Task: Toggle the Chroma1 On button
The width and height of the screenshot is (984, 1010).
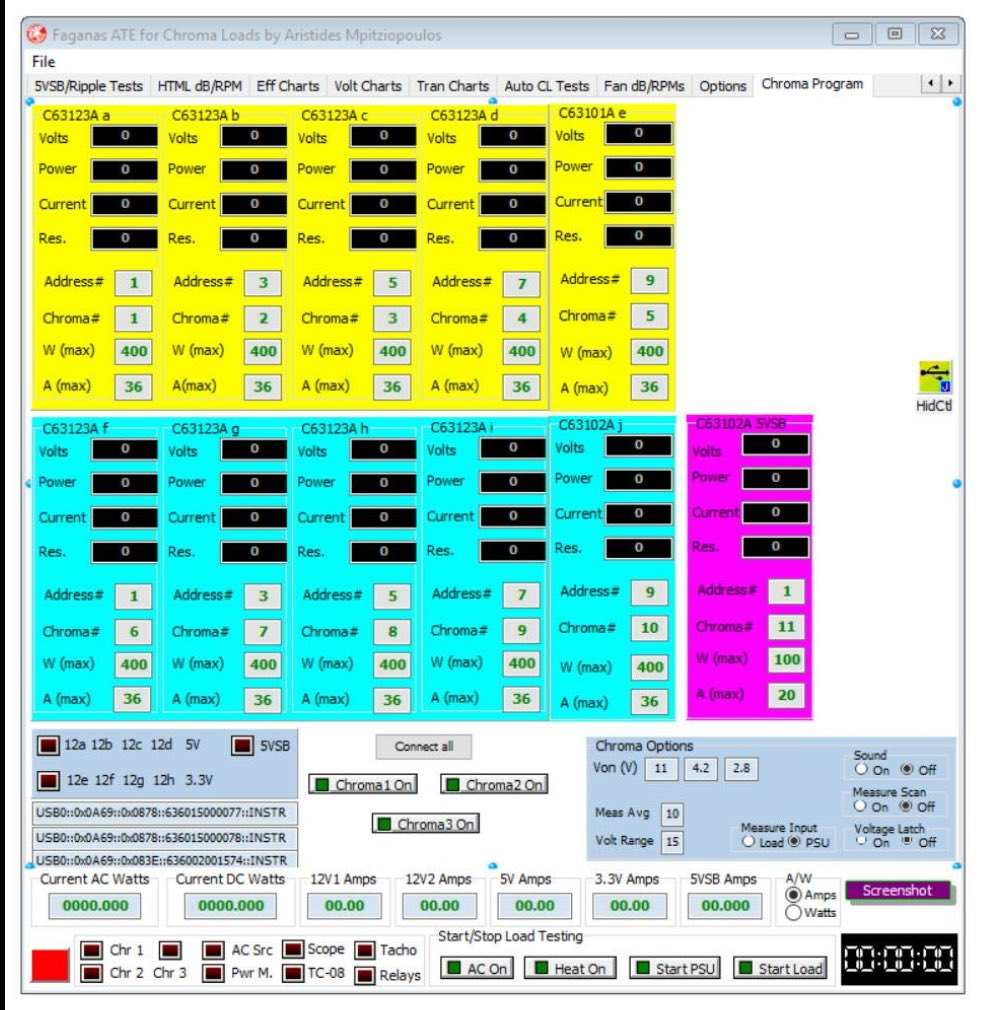Action: [x=363, y=785]
